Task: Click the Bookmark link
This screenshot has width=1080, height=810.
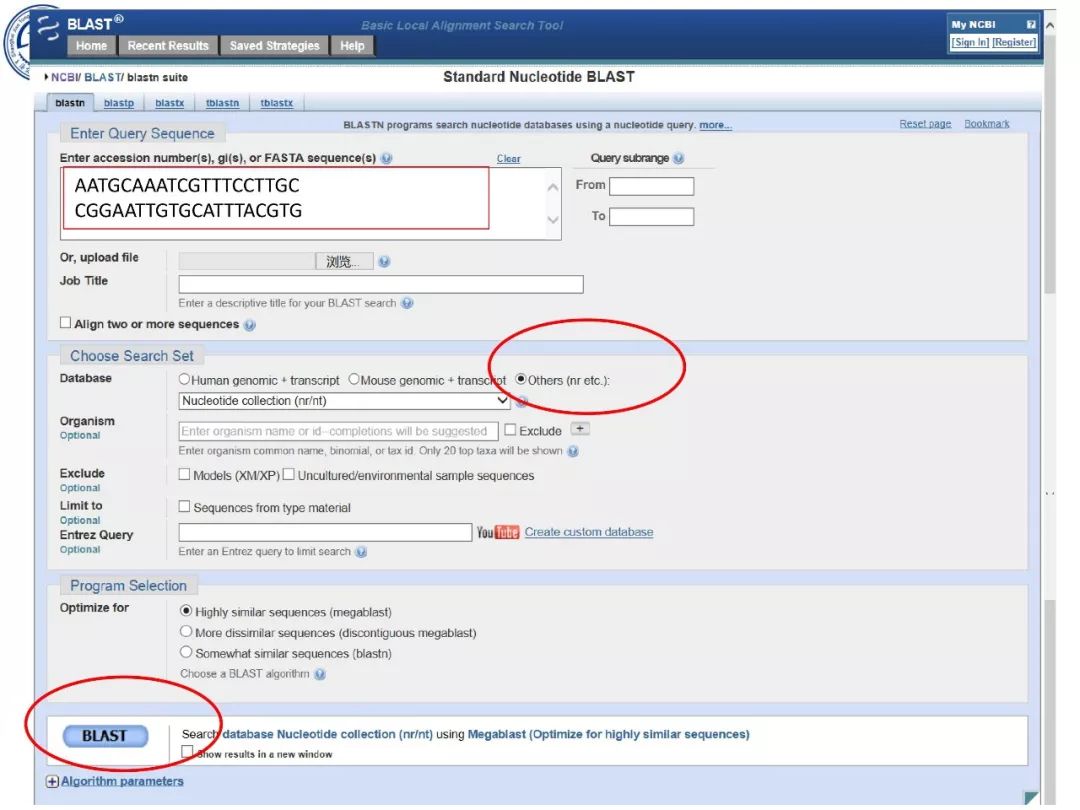Action: [986, 124]
